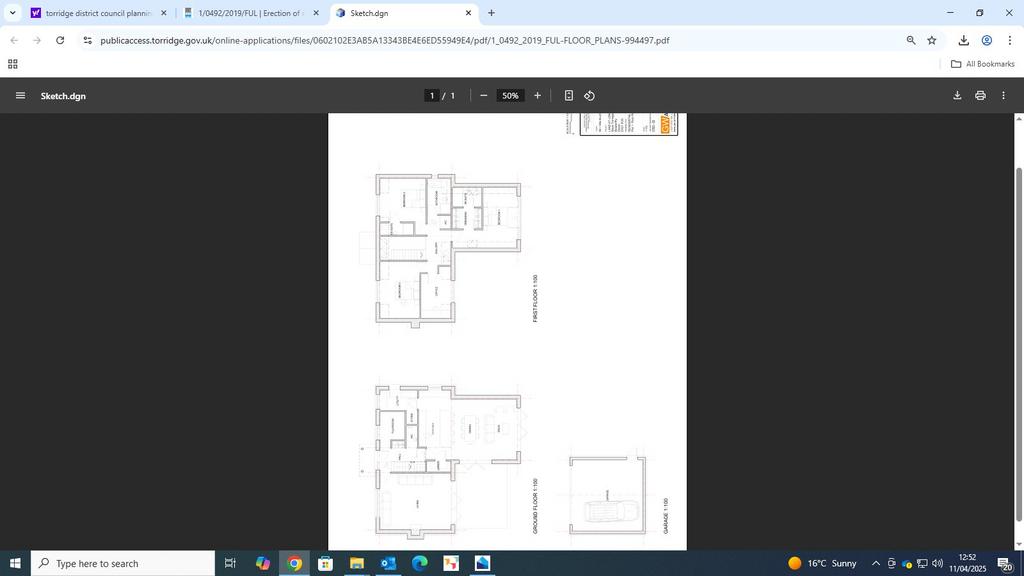This screenshot has height=576, width=1024.
Task: Open the Windows Start menu
Action: click(15, 563)
